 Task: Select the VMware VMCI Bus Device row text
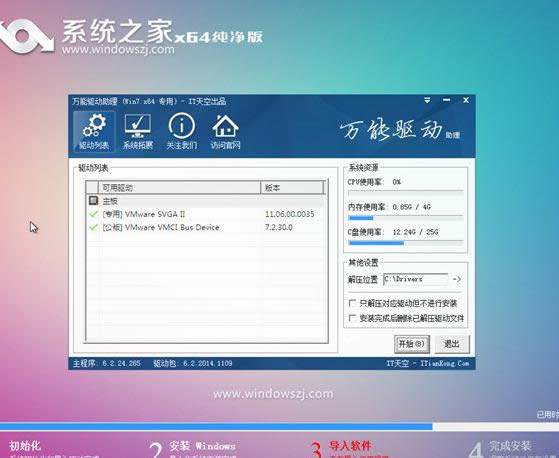pos(161,227)
